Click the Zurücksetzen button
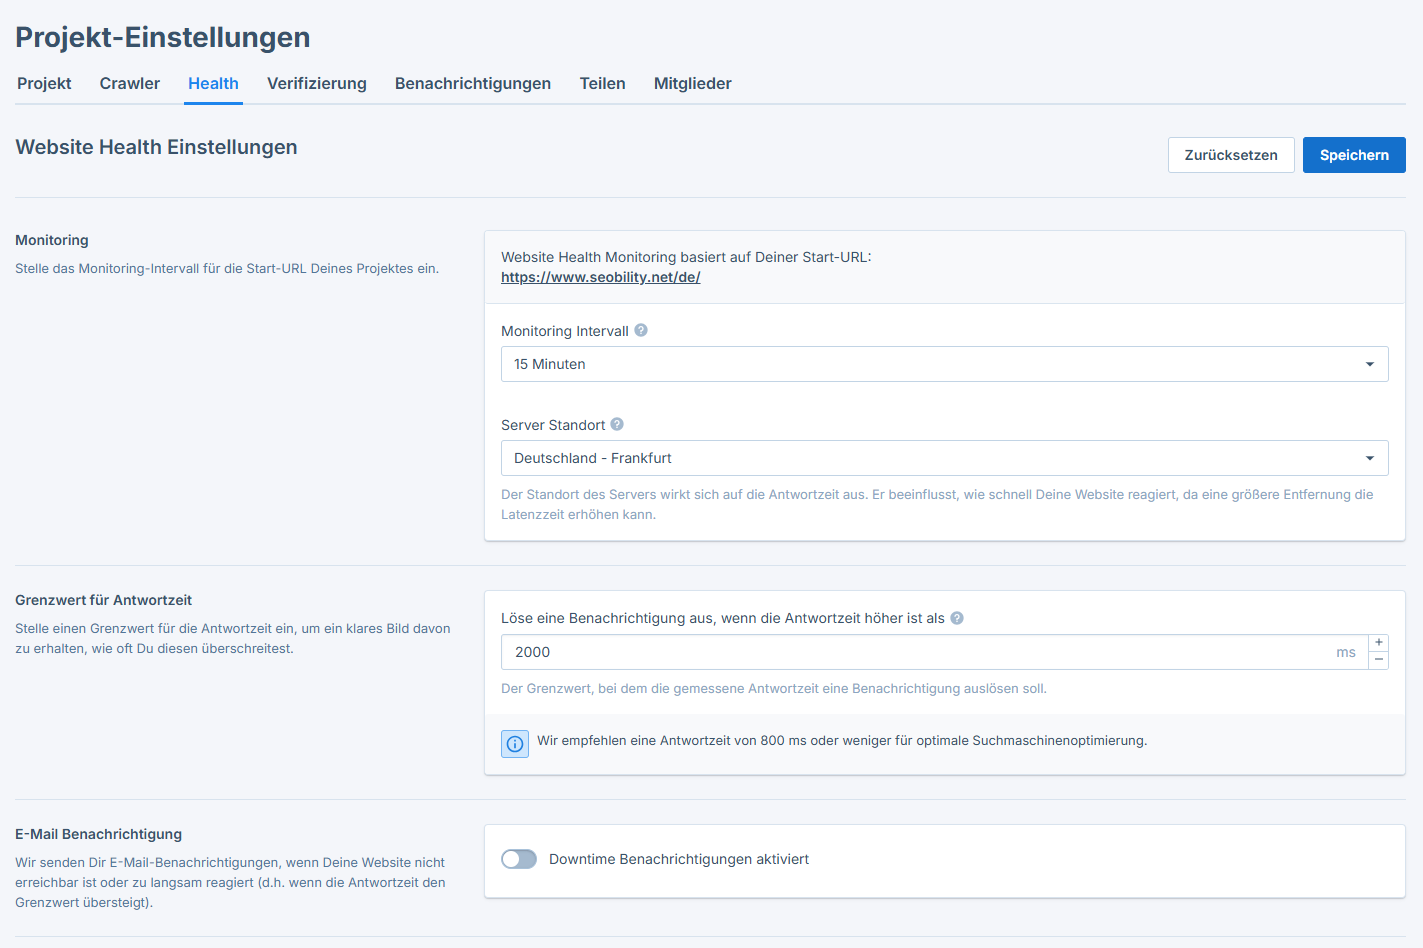This screenshot has width=1423, height=948. [x=1231, y=155]
